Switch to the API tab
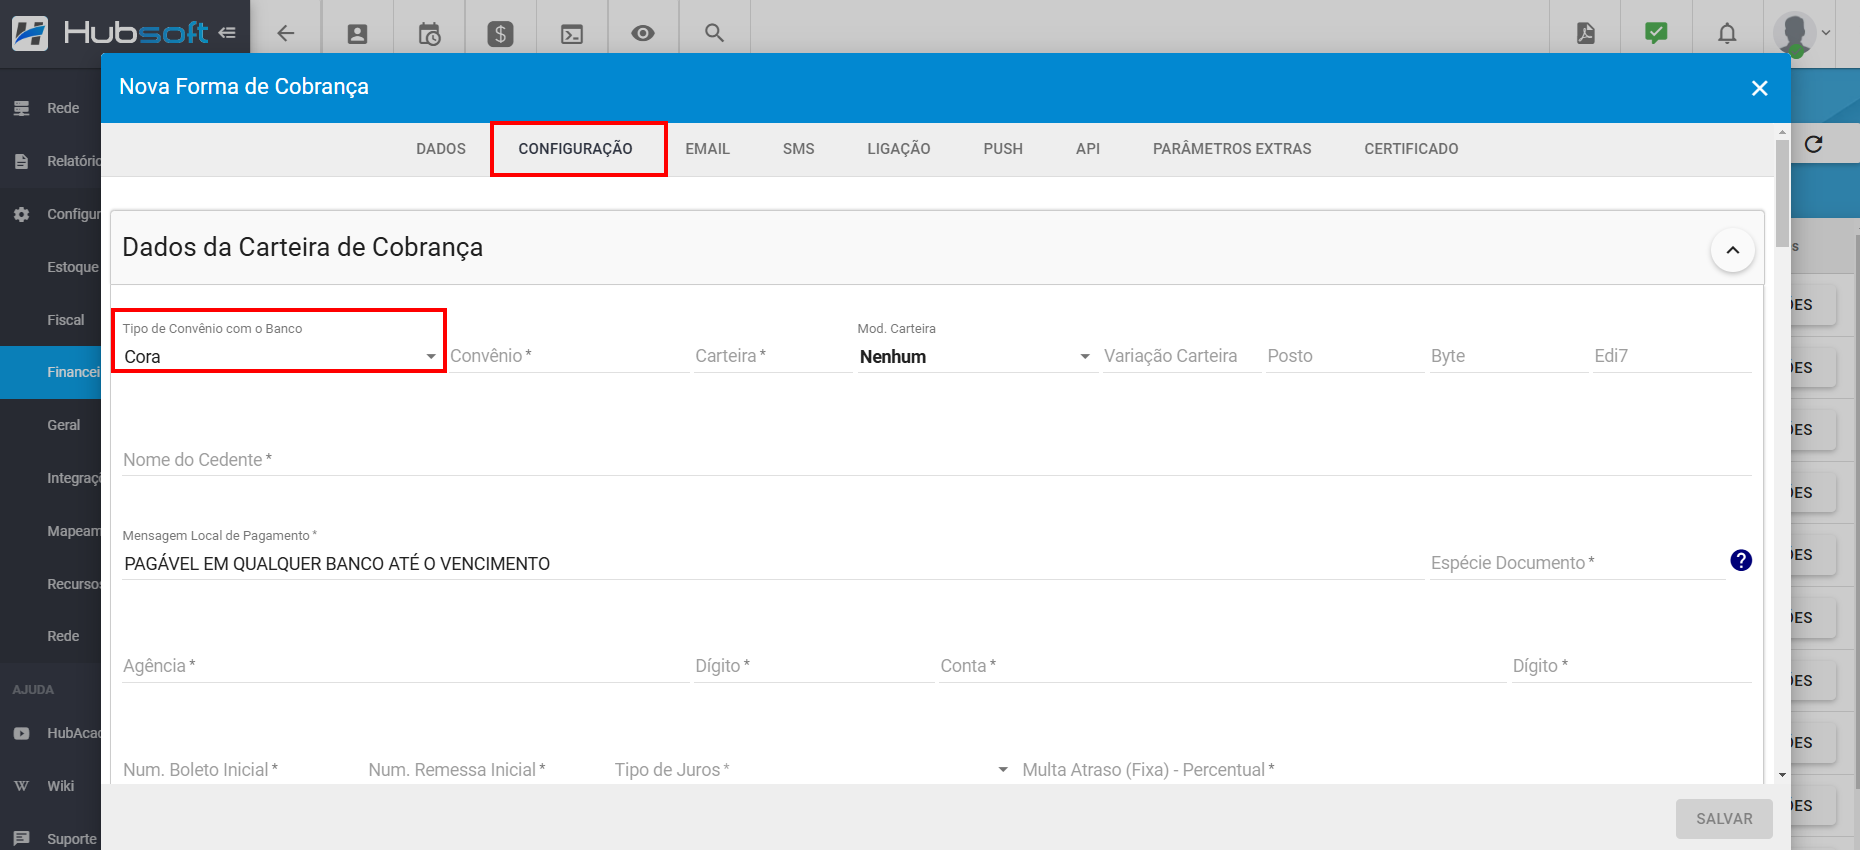 point(1088,149)
